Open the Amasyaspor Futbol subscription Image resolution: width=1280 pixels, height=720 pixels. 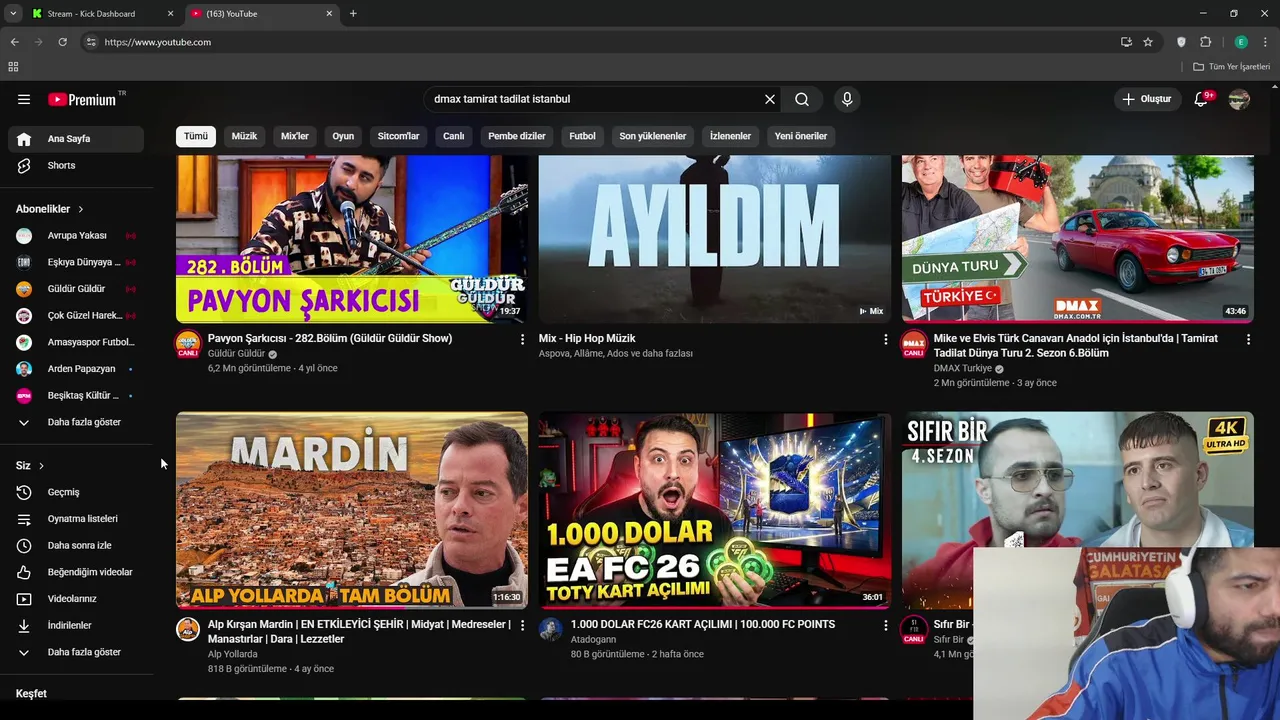[76, 342]
